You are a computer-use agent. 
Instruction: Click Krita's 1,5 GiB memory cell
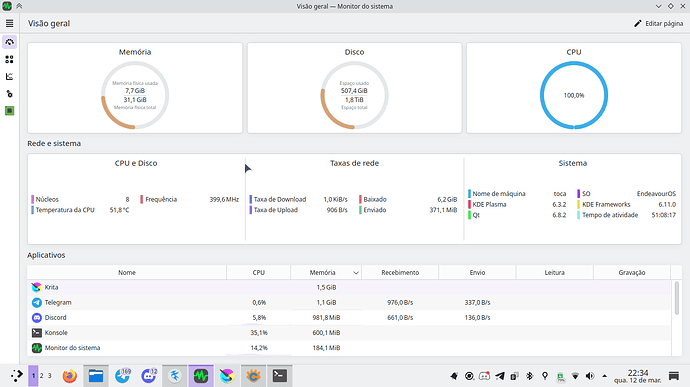click(326, 287)
